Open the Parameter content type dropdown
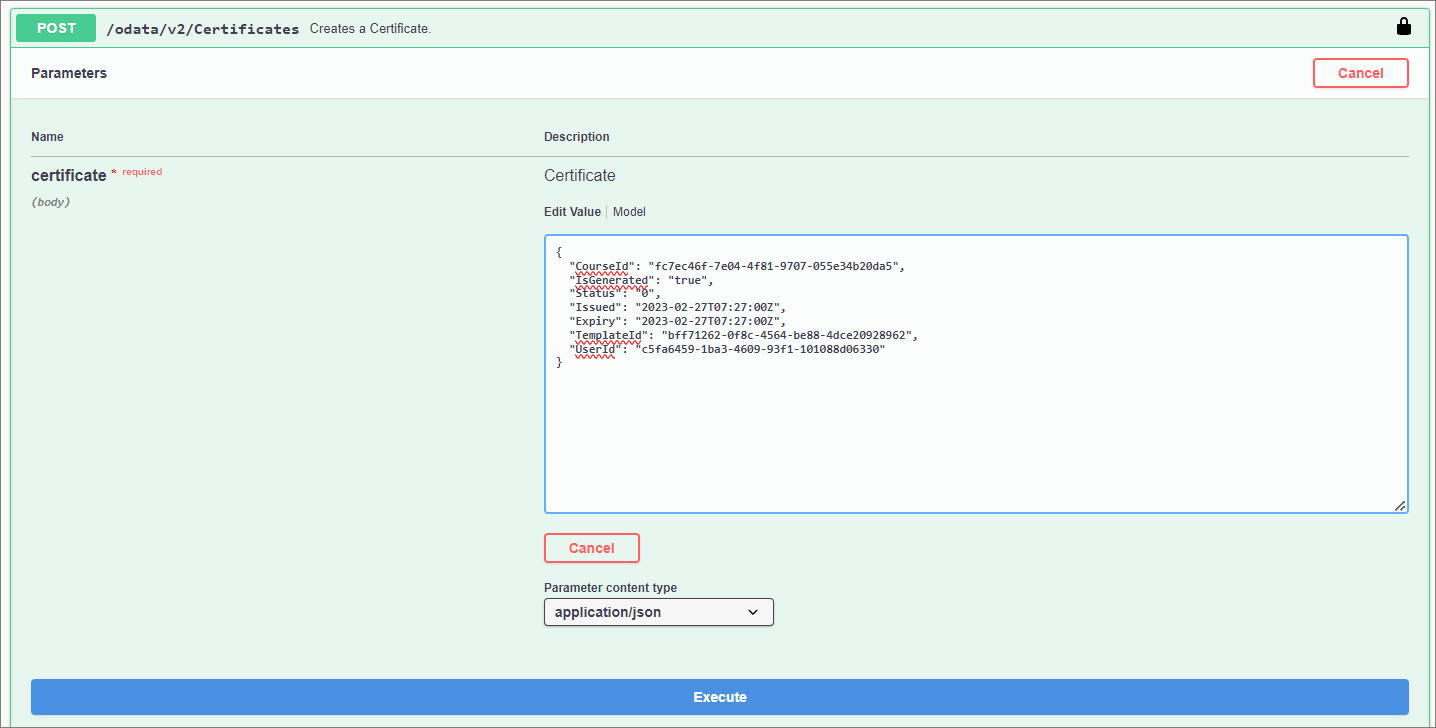The image size is (1436, 728). pyautogui.click(x=658, y=611)
